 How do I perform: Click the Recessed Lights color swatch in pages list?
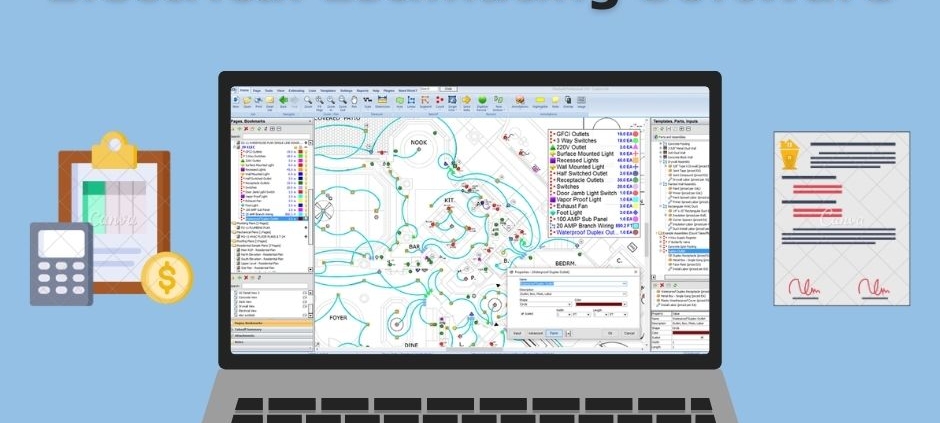coord(300,169)
